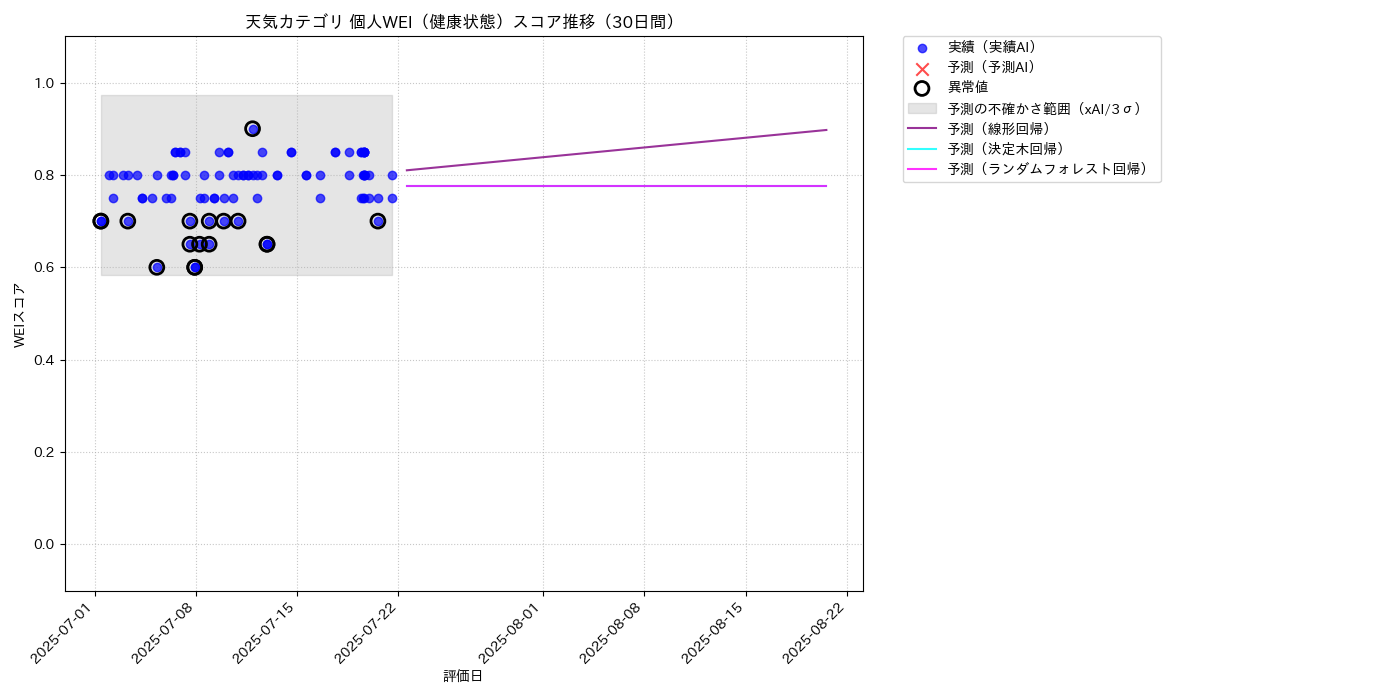This screenshot has width=1400, height=700.
Task: Click the y-axis tick 0.8
Action: [x=45, y=175]
